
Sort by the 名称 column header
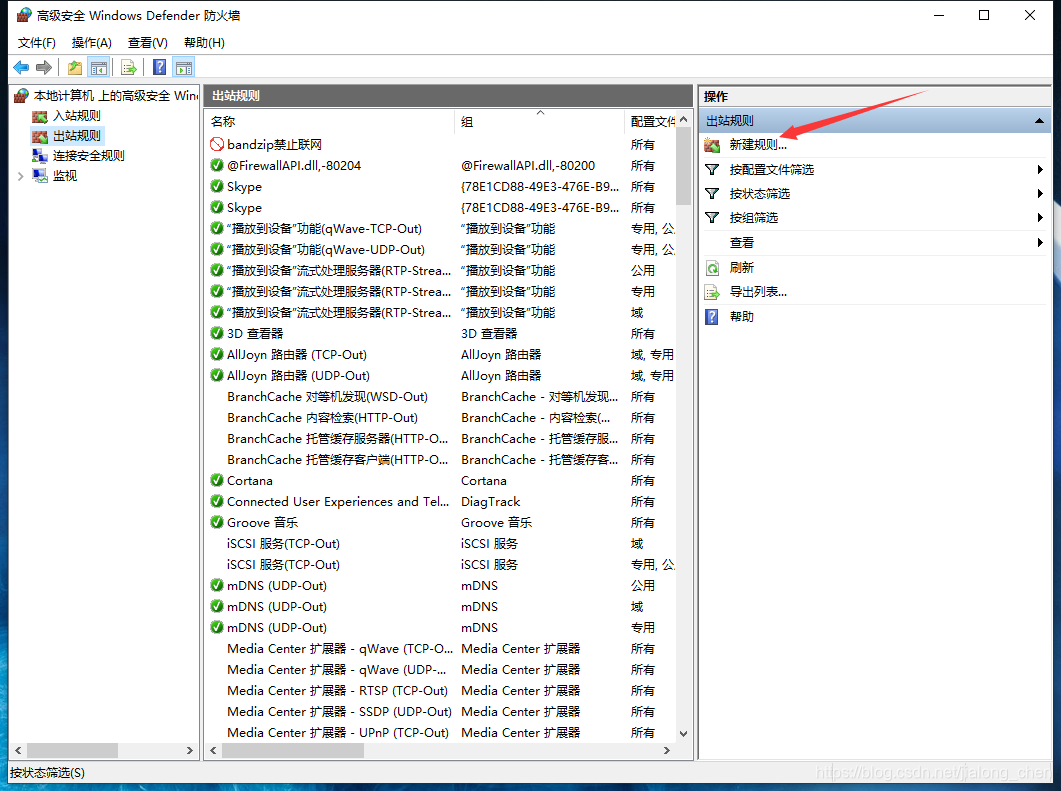pos(329,122)
